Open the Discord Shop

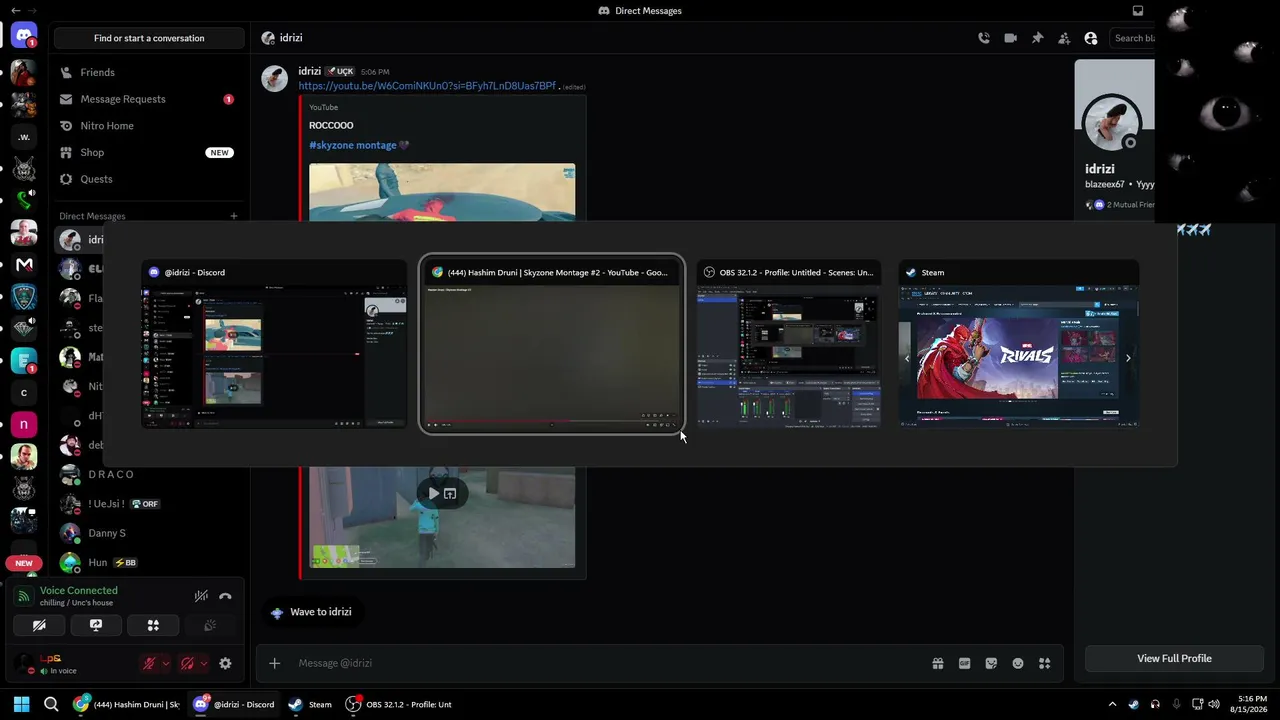pyautogui.click(x=149, y=152)
